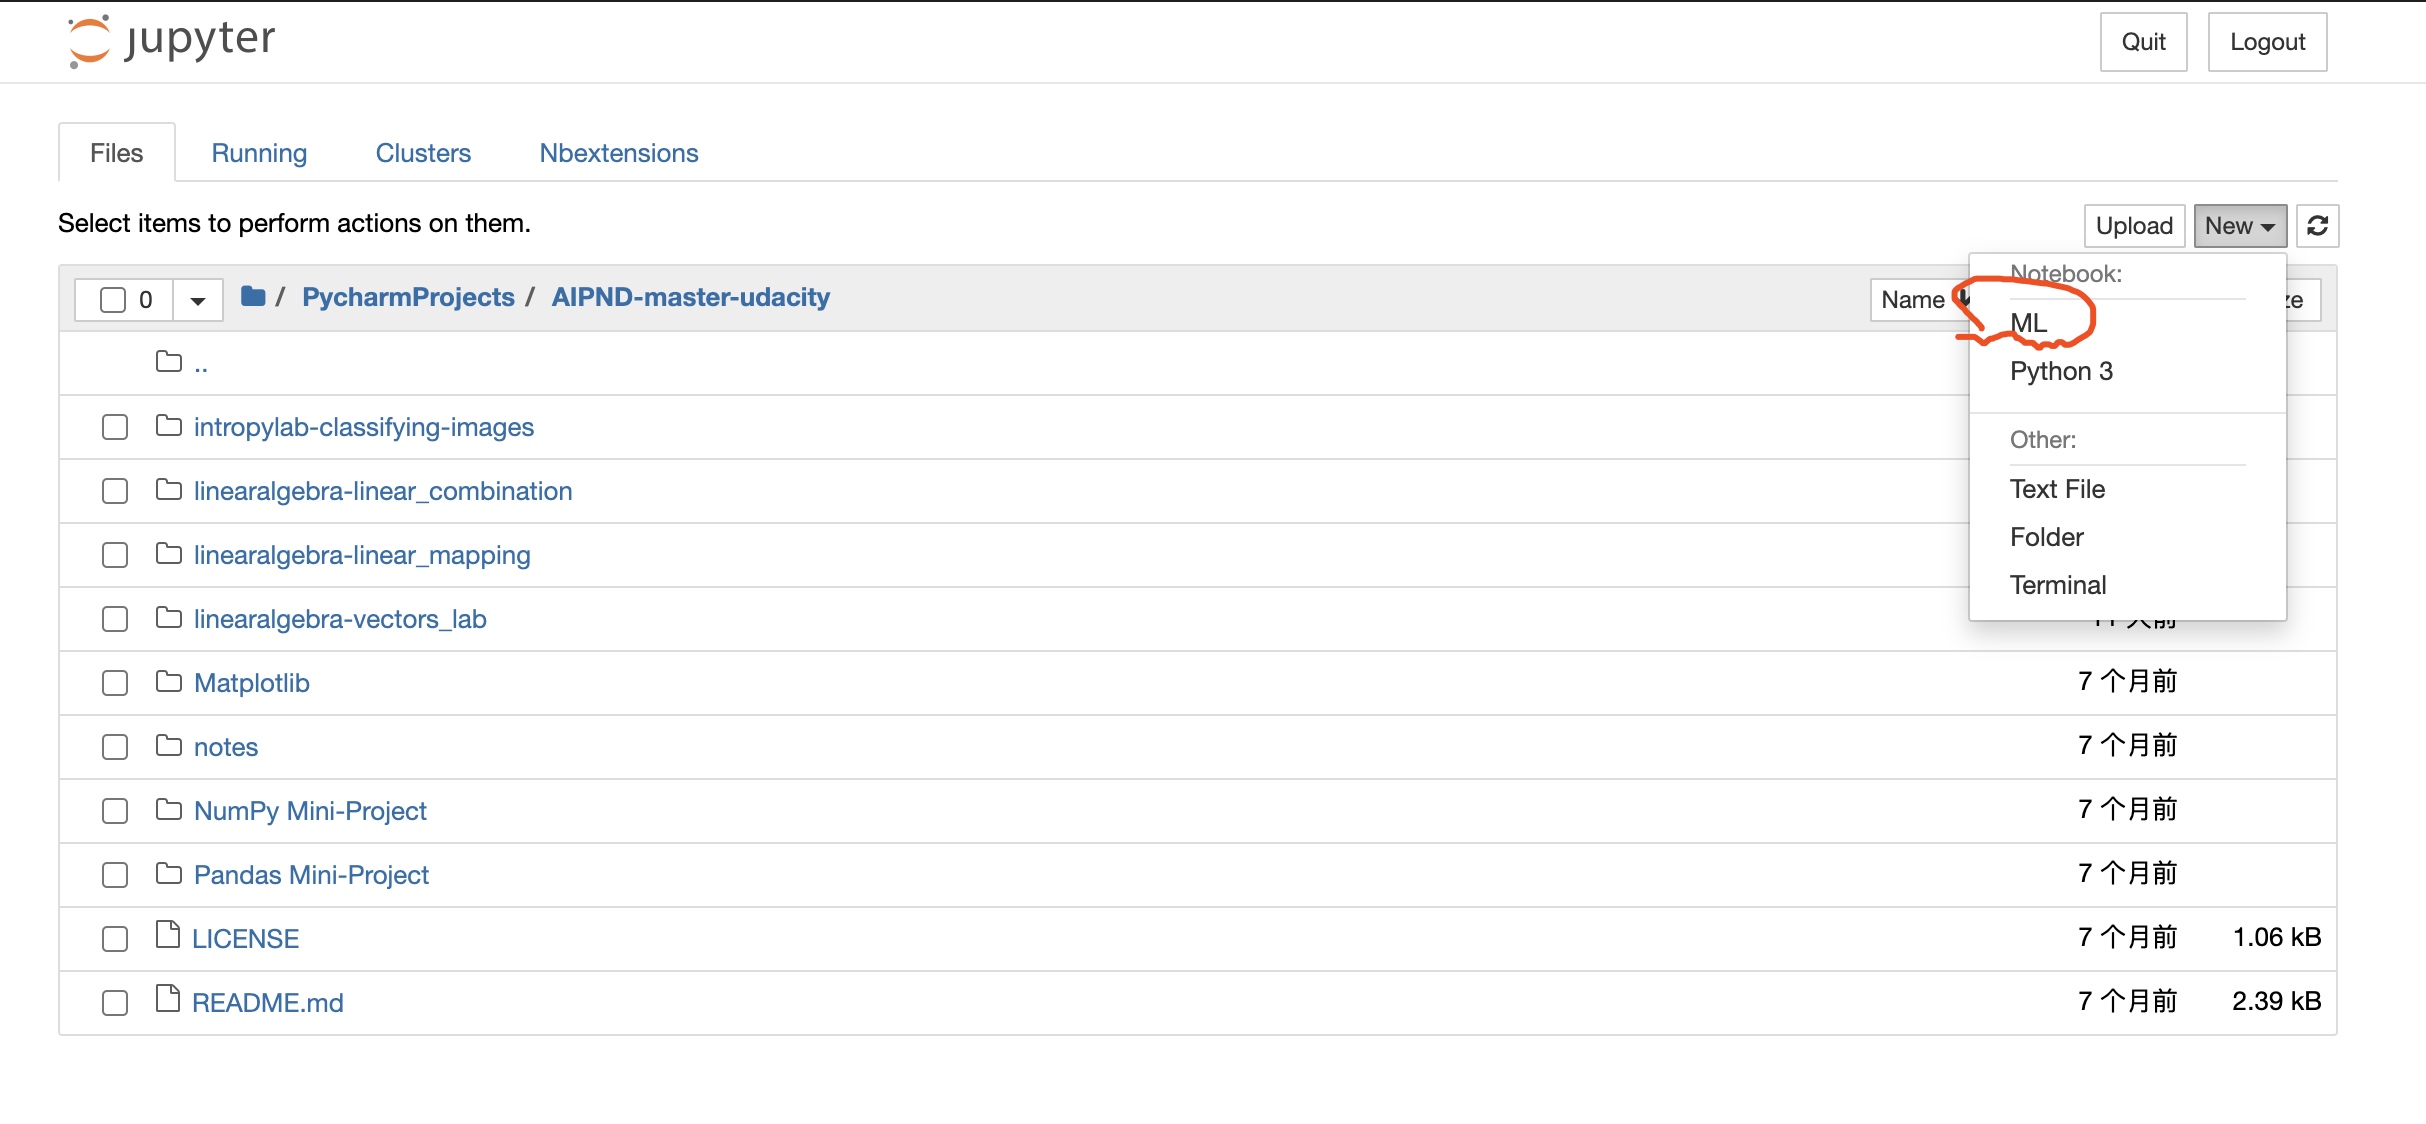Click the Matplotlib folder icon
This screenshot has width=2426, height=1124.
[x=169, y=682]
